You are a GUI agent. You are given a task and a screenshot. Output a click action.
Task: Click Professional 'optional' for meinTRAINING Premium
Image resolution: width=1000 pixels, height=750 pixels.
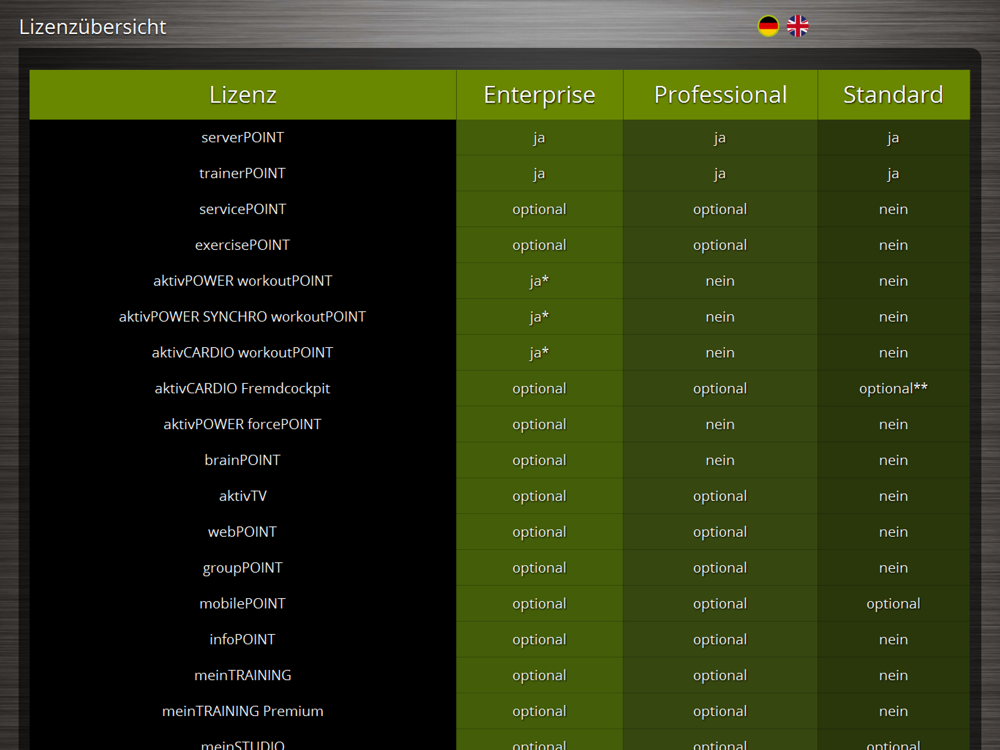pyautogui.click(x=720, y=711)
